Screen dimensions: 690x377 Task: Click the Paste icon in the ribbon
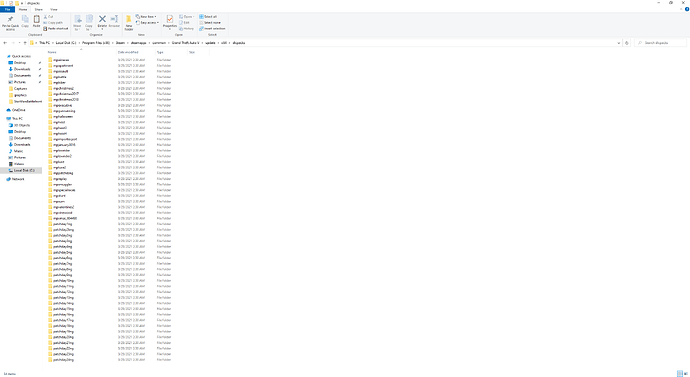[37, 19]
